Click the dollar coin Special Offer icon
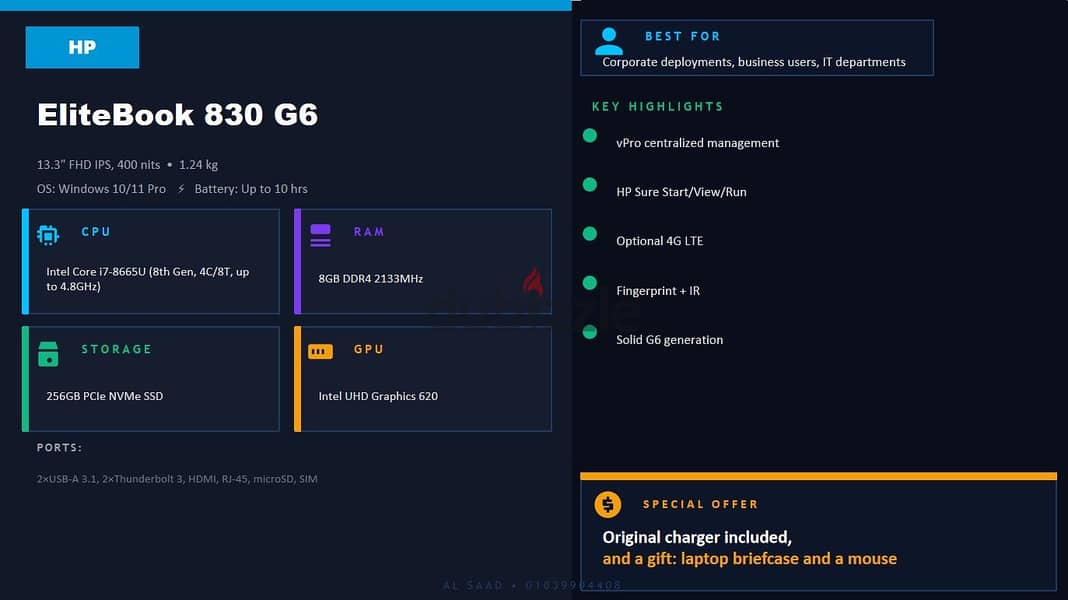 click(x=608, y=505)
